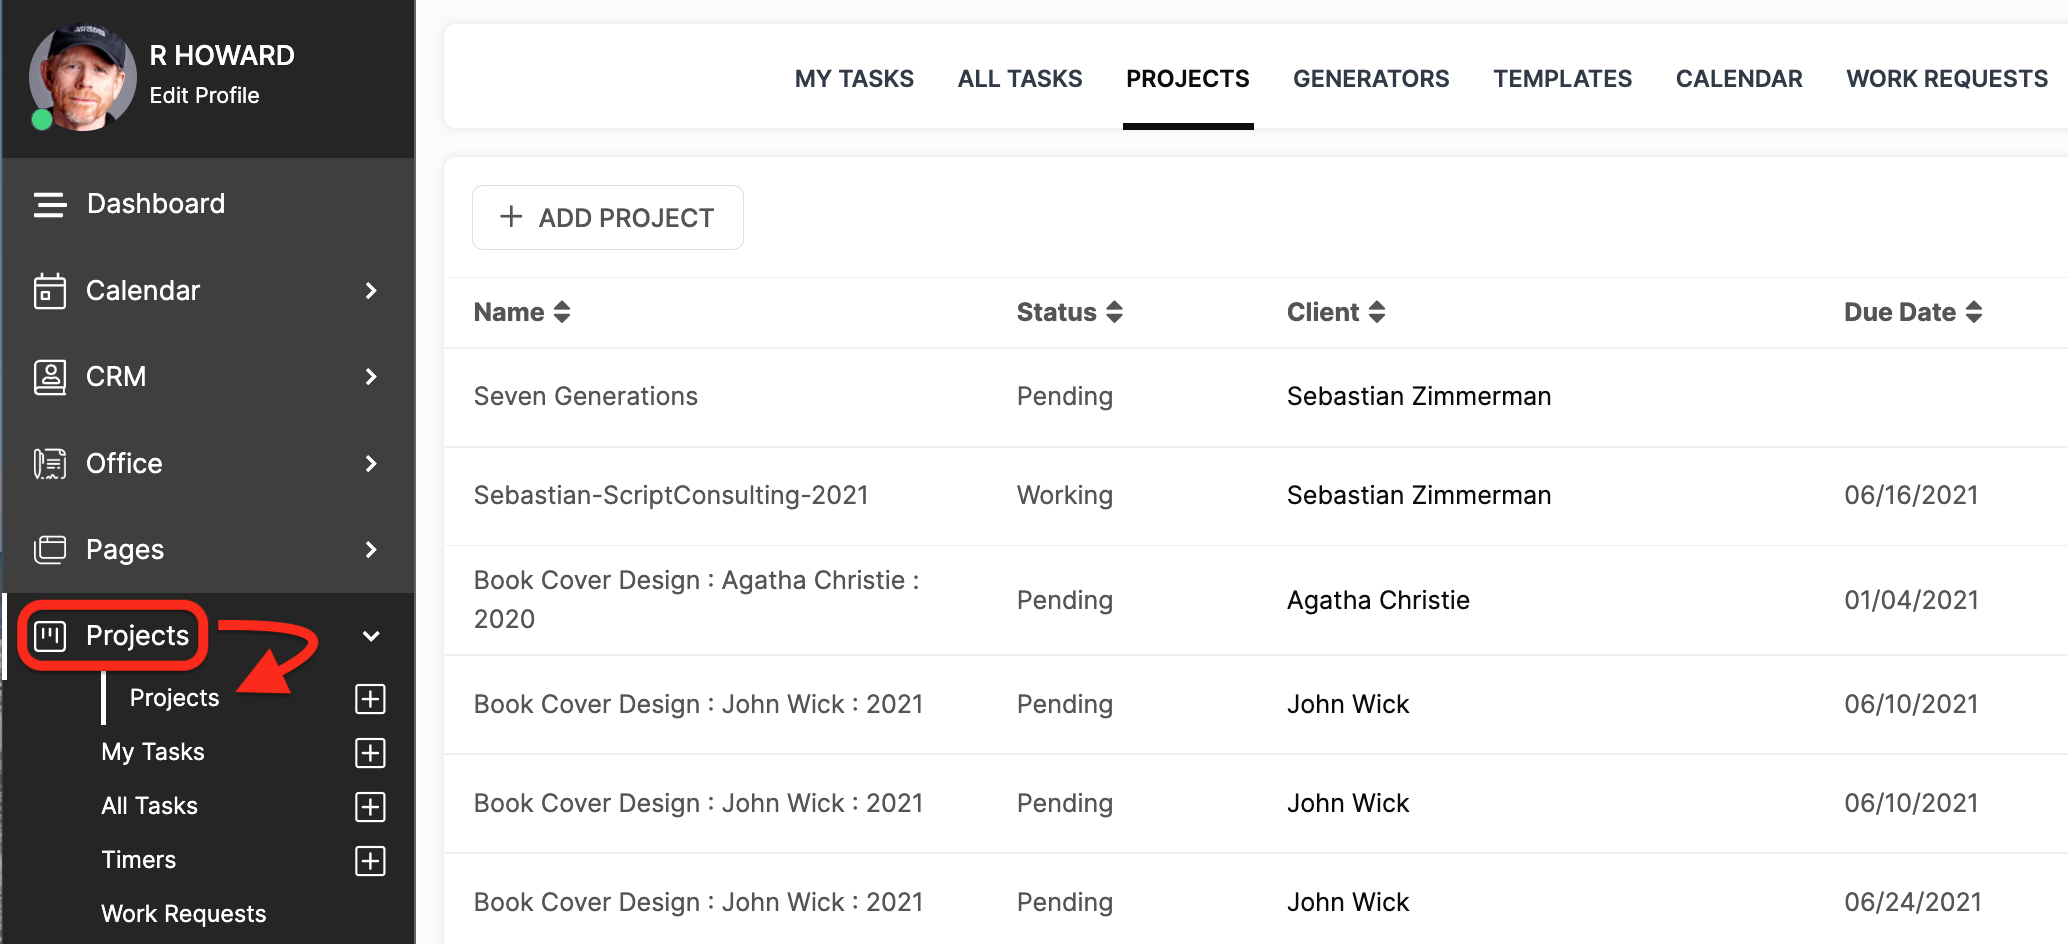The width and height of the screenshot is (2068, 944).
Task: Click the Add Project button
Action: 608,218
